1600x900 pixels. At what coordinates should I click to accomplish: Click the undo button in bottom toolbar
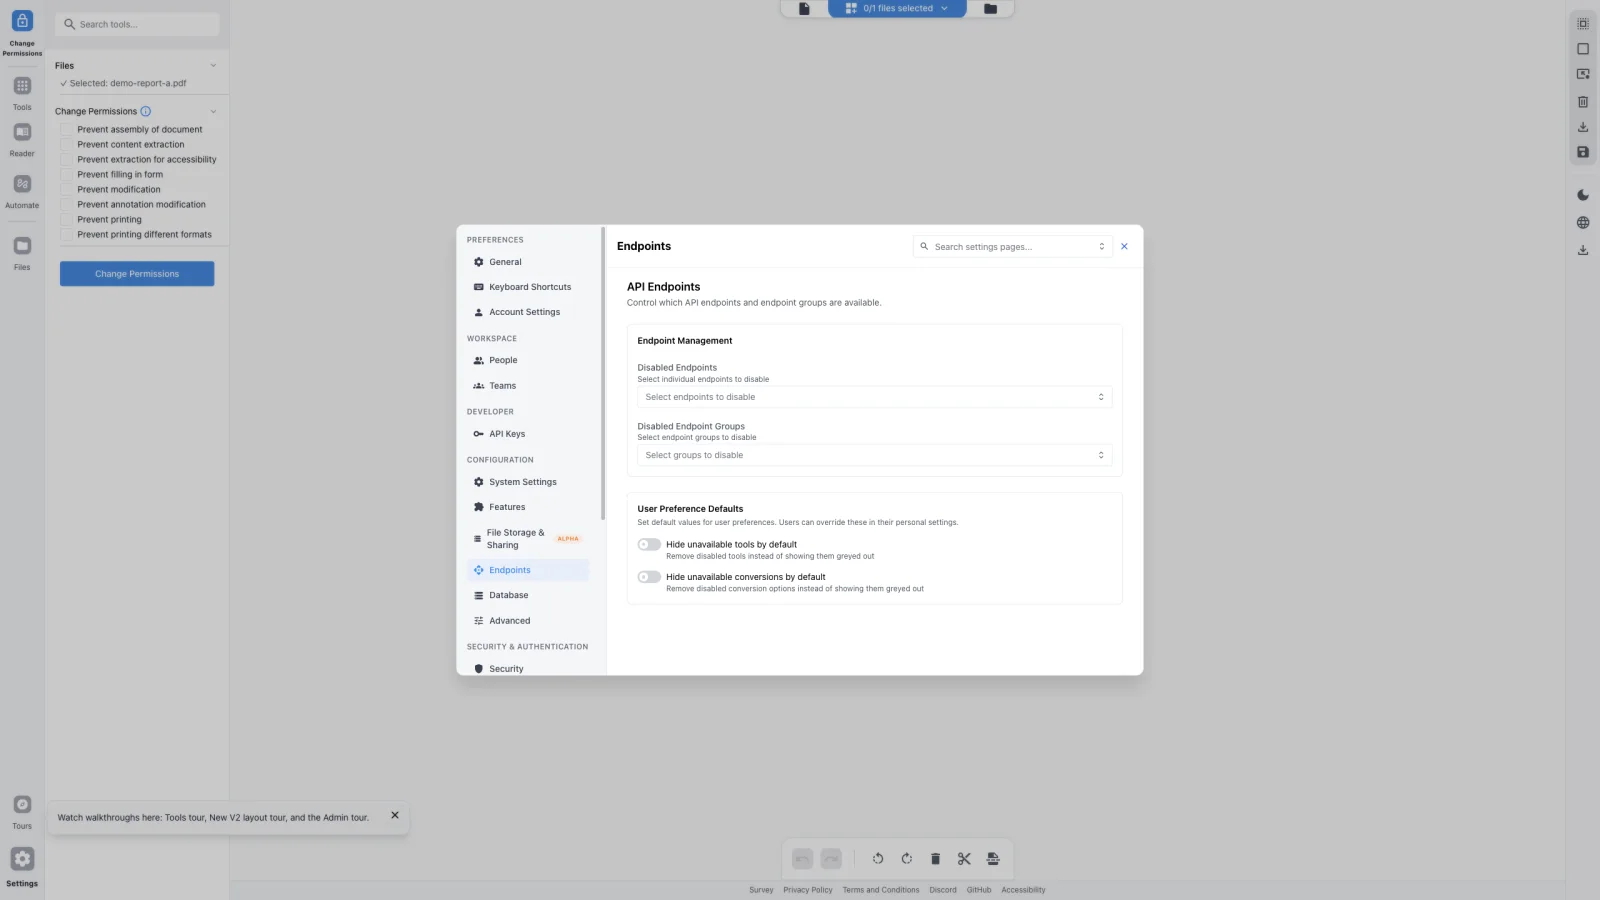click(x=802, y=859)
